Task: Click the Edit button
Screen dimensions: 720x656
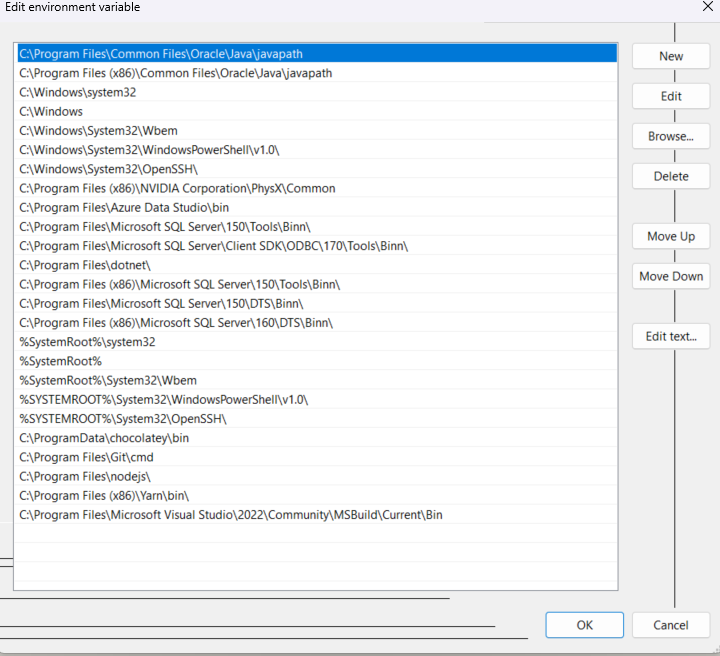Action: pos(671,96)
